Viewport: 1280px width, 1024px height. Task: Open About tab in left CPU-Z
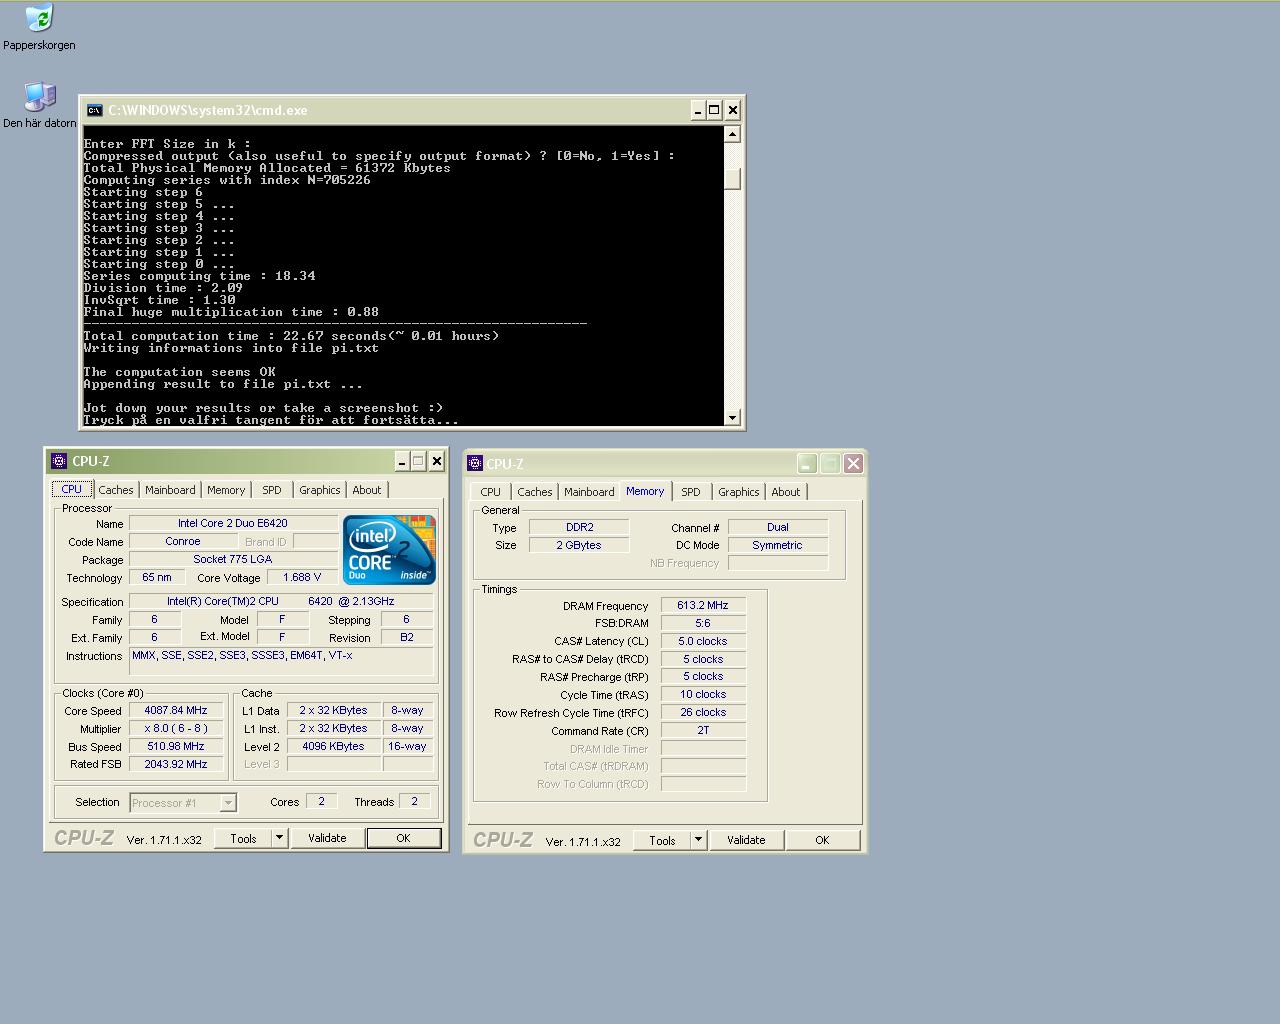pos(367,490)
